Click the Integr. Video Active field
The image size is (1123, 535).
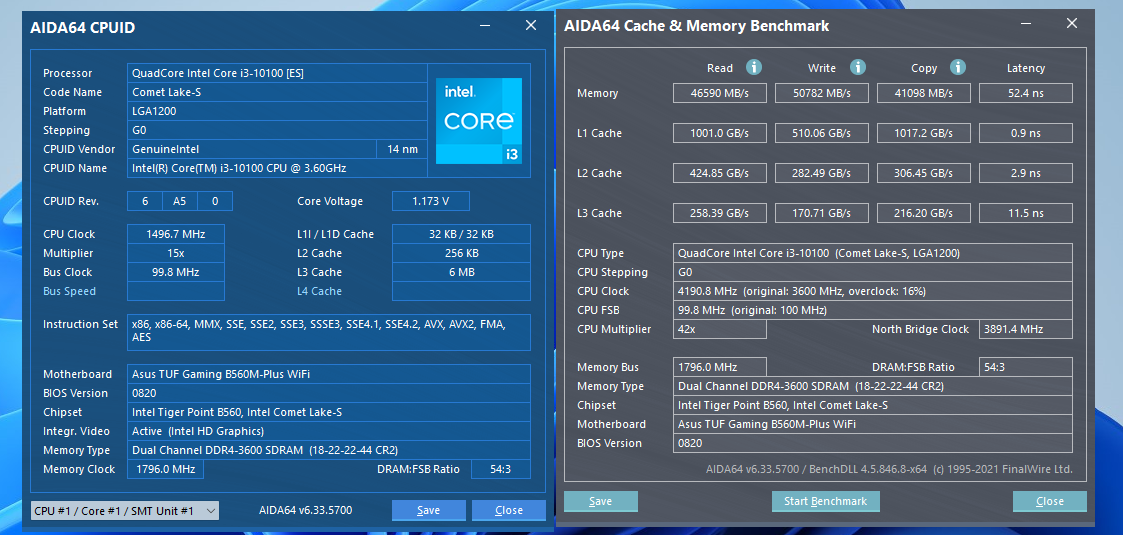click(x=329, y=431)
